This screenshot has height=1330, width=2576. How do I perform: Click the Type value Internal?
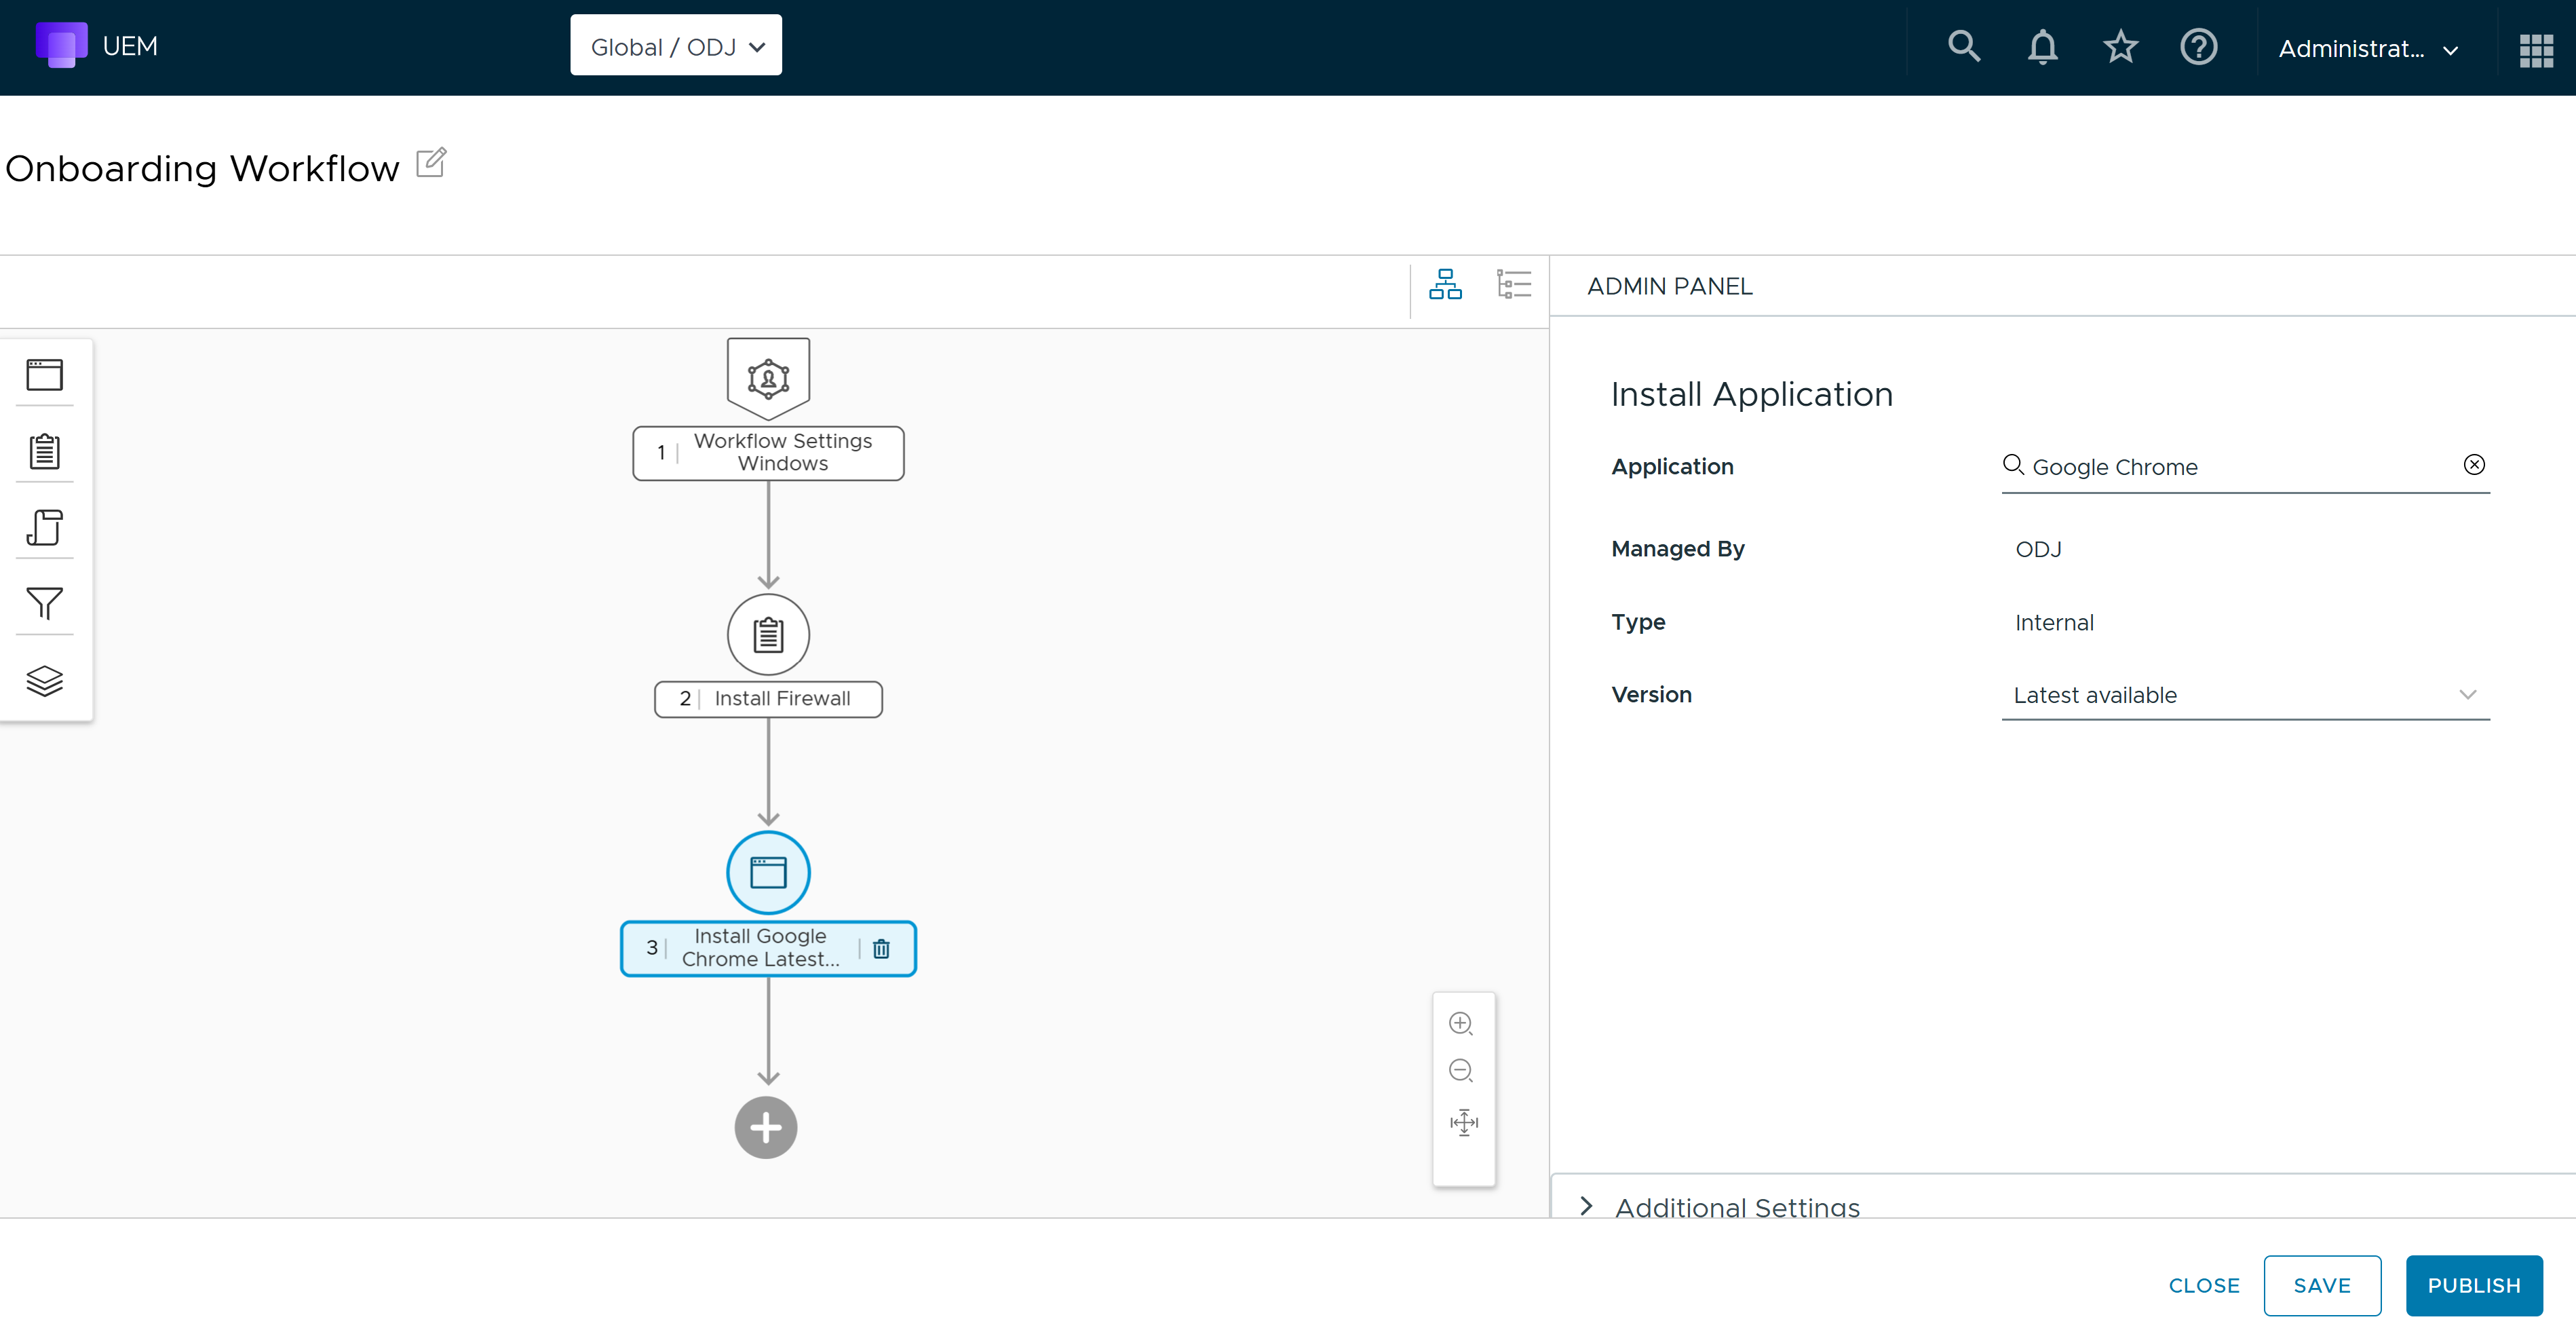click(x=2054, y=622)
